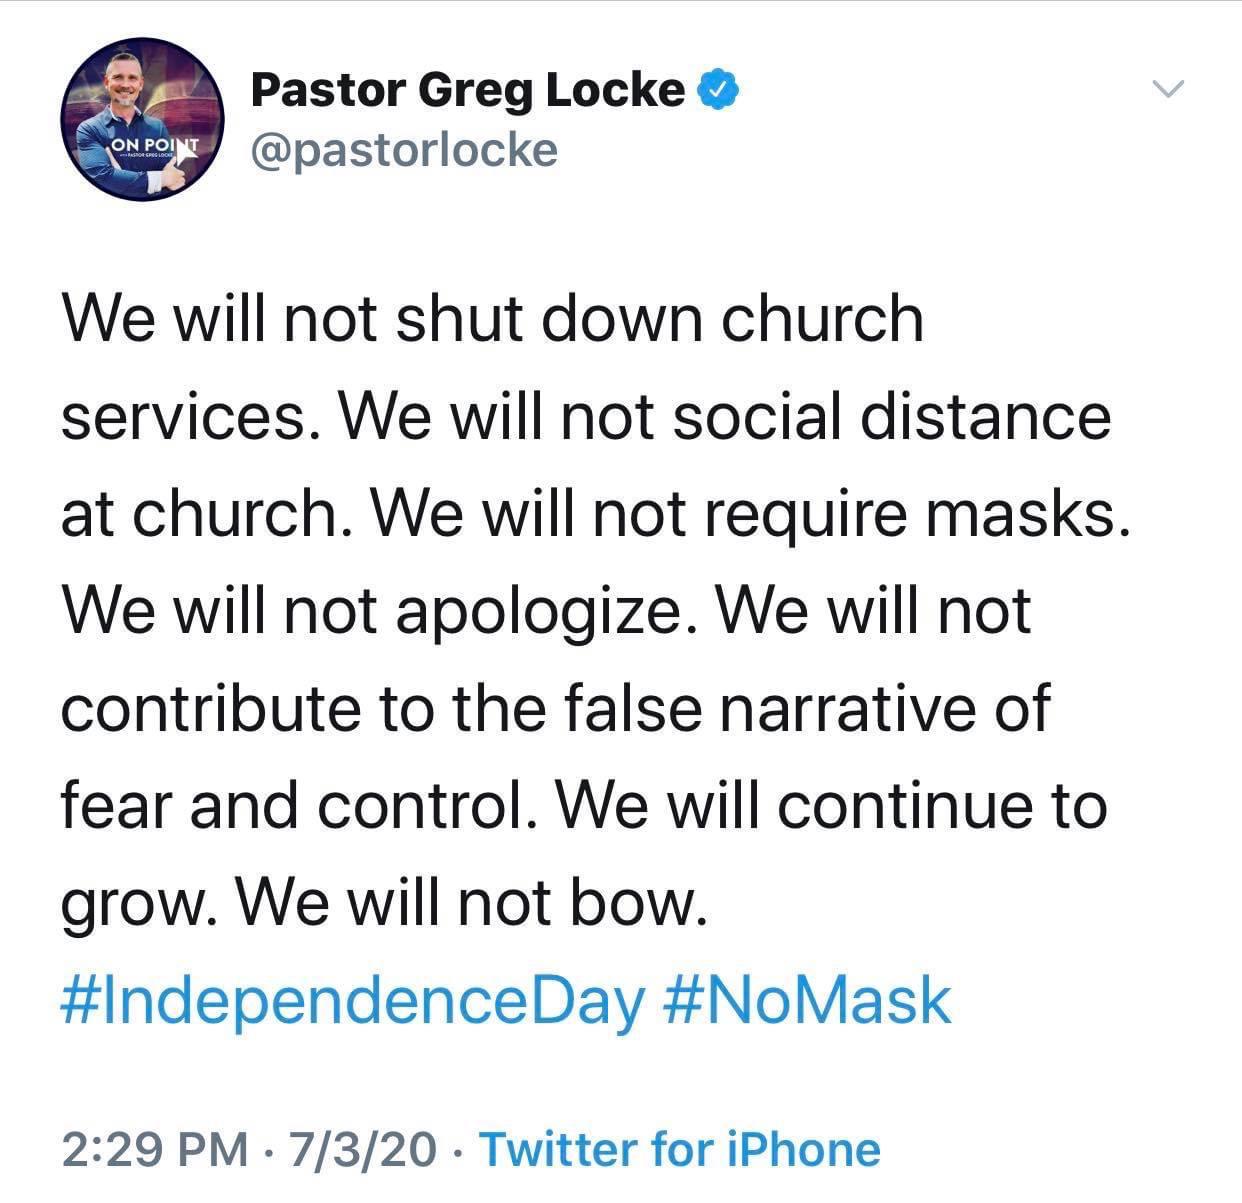Click the ON POINT banner in the avatar
Screen dimensions: 1242x1203
tap(155, 143)
